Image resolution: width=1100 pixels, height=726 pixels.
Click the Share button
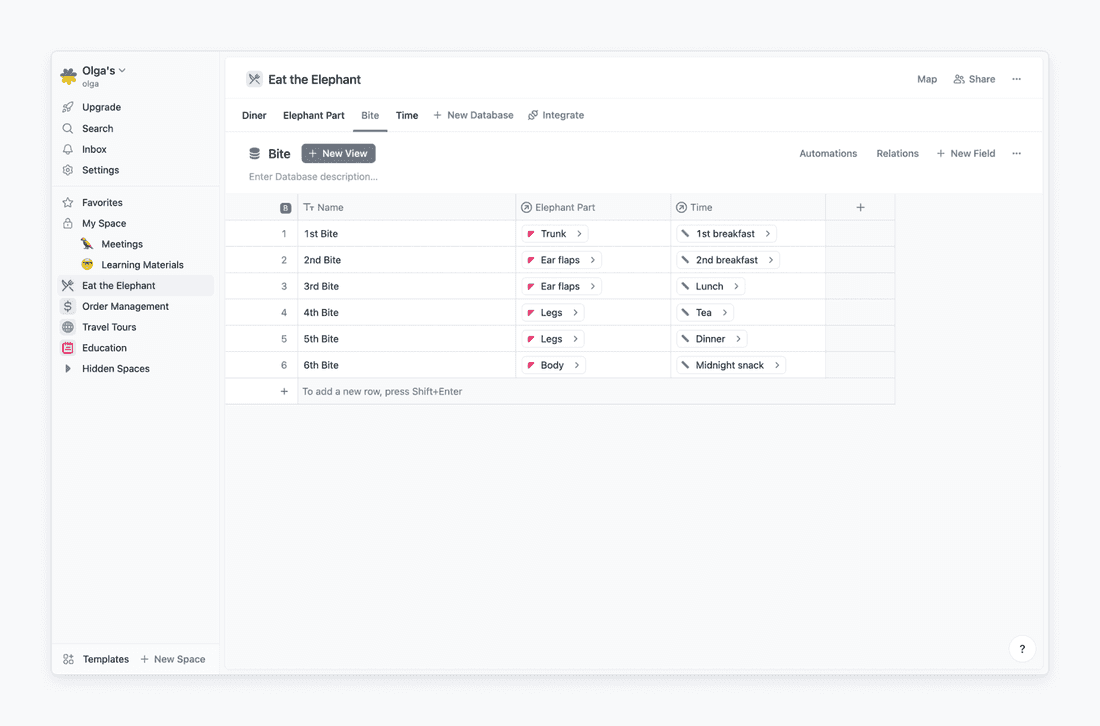pyautogui.click(x=974, y=78)
